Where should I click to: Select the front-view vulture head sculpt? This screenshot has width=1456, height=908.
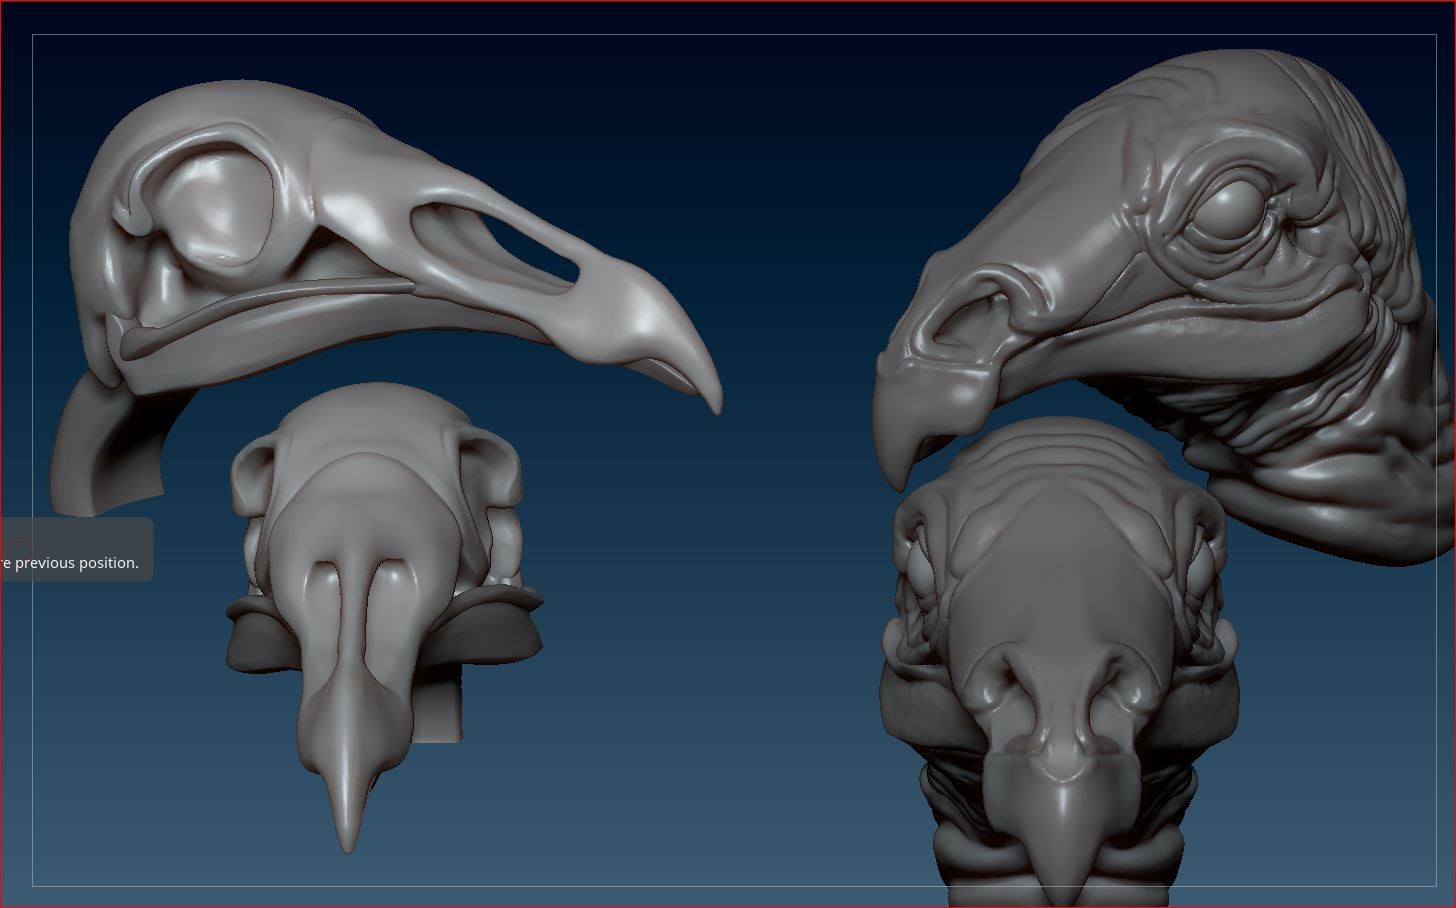click(1060, 620)
